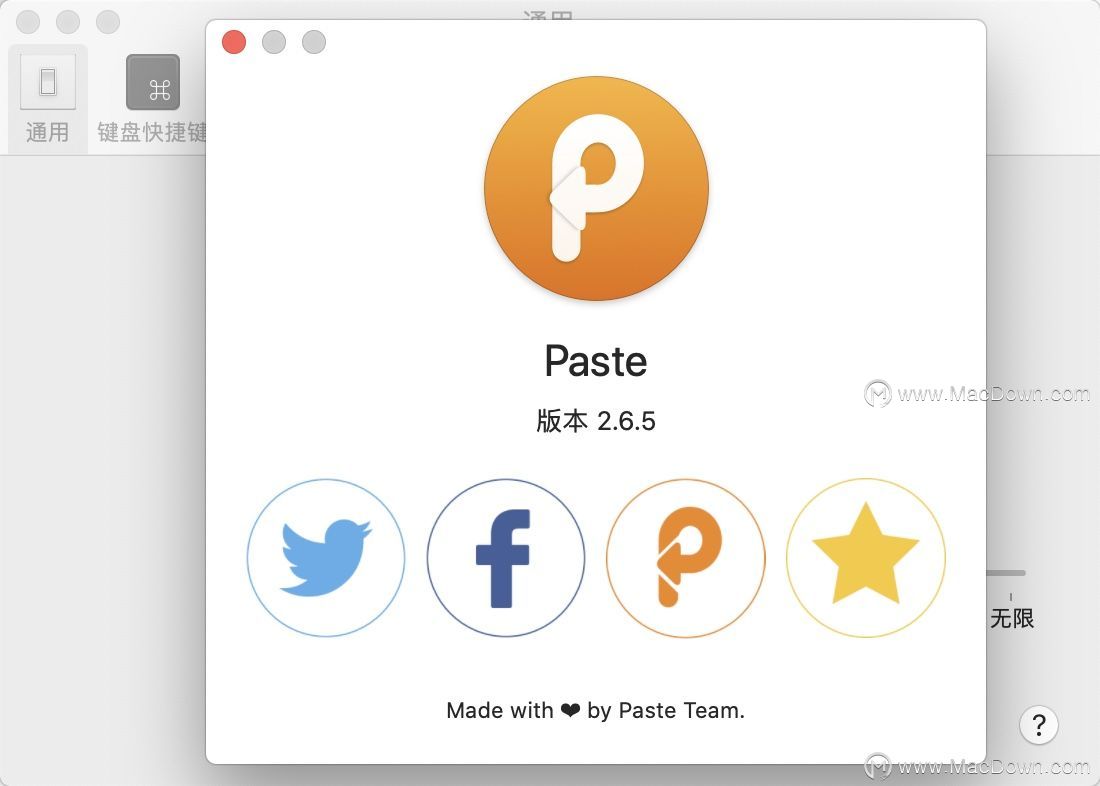The height and width of the screenshot is (786, 1100).
Task: Open Paste's Twitter page via bird icon
Action: 326,558
